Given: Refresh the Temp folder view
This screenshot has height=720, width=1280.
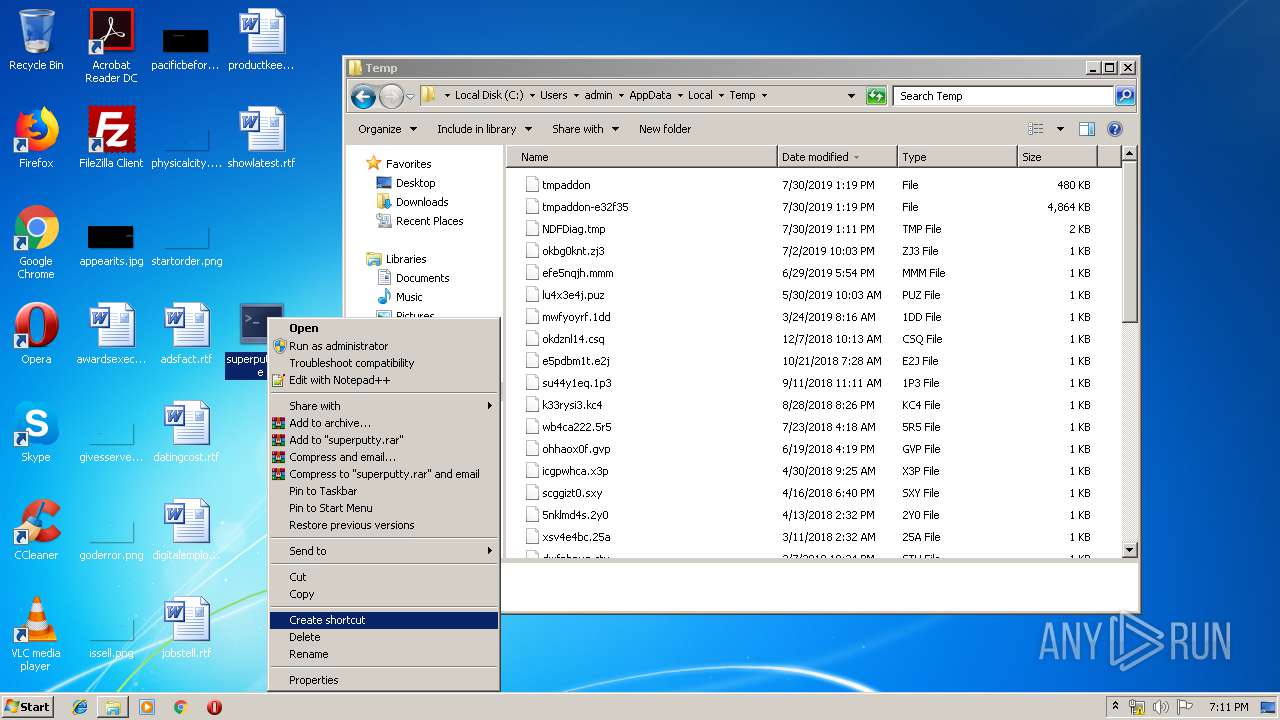Looking at the screenshot, I should pos(876,96).
